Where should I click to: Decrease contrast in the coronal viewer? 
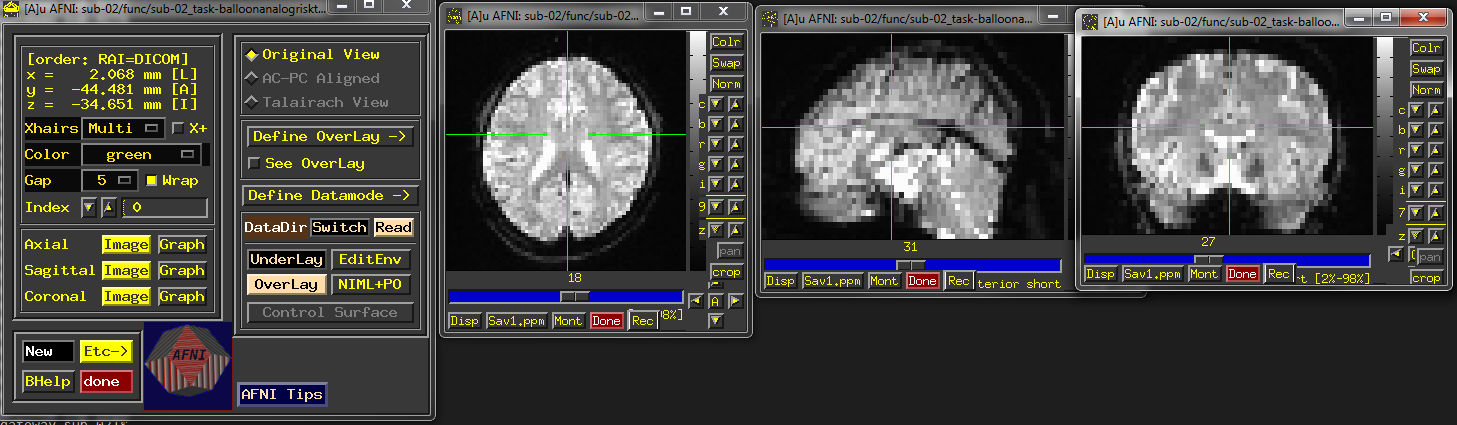pos(1416,110)
